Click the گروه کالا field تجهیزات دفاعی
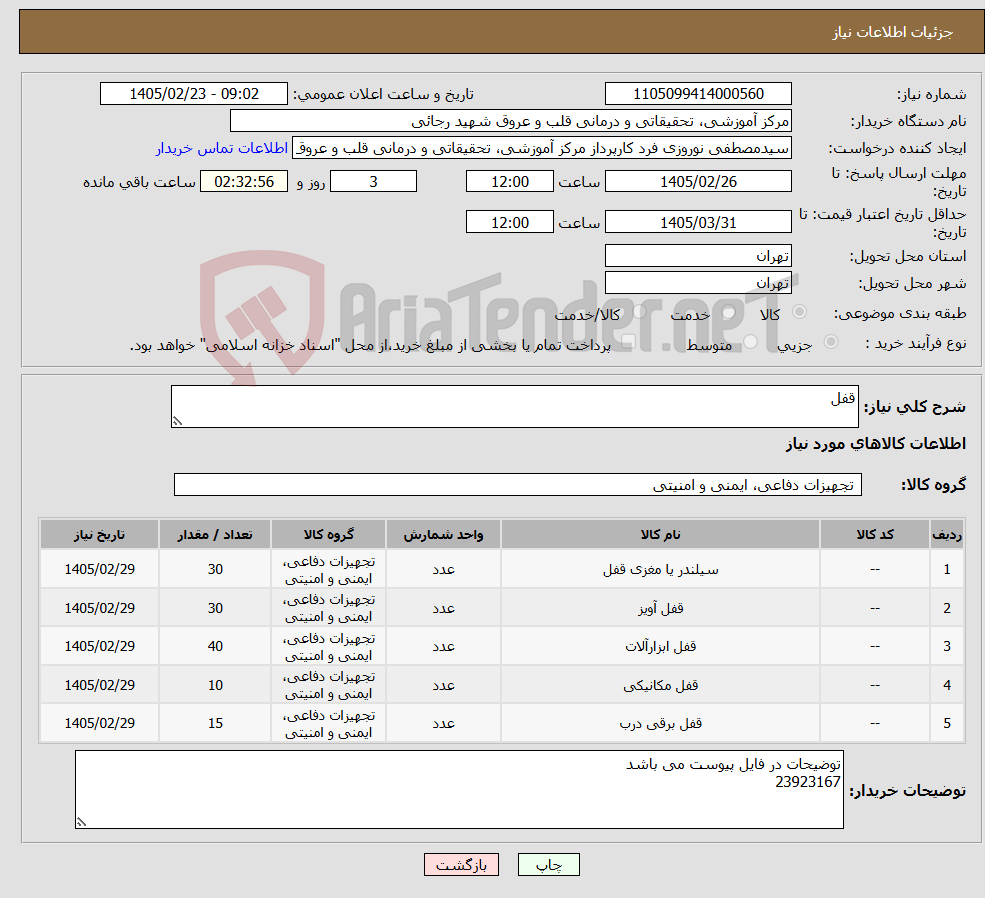Image resolution: width=985 pixels, height=898 pixels. (x=518, y=485)
